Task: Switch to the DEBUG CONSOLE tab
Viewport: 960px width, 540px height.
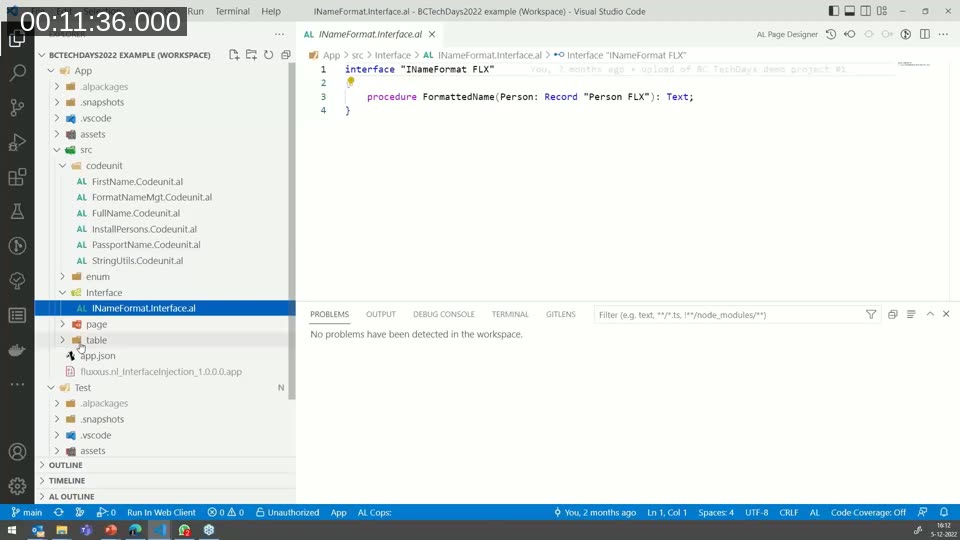Action: pyautogui.click(x=443, y=314)
